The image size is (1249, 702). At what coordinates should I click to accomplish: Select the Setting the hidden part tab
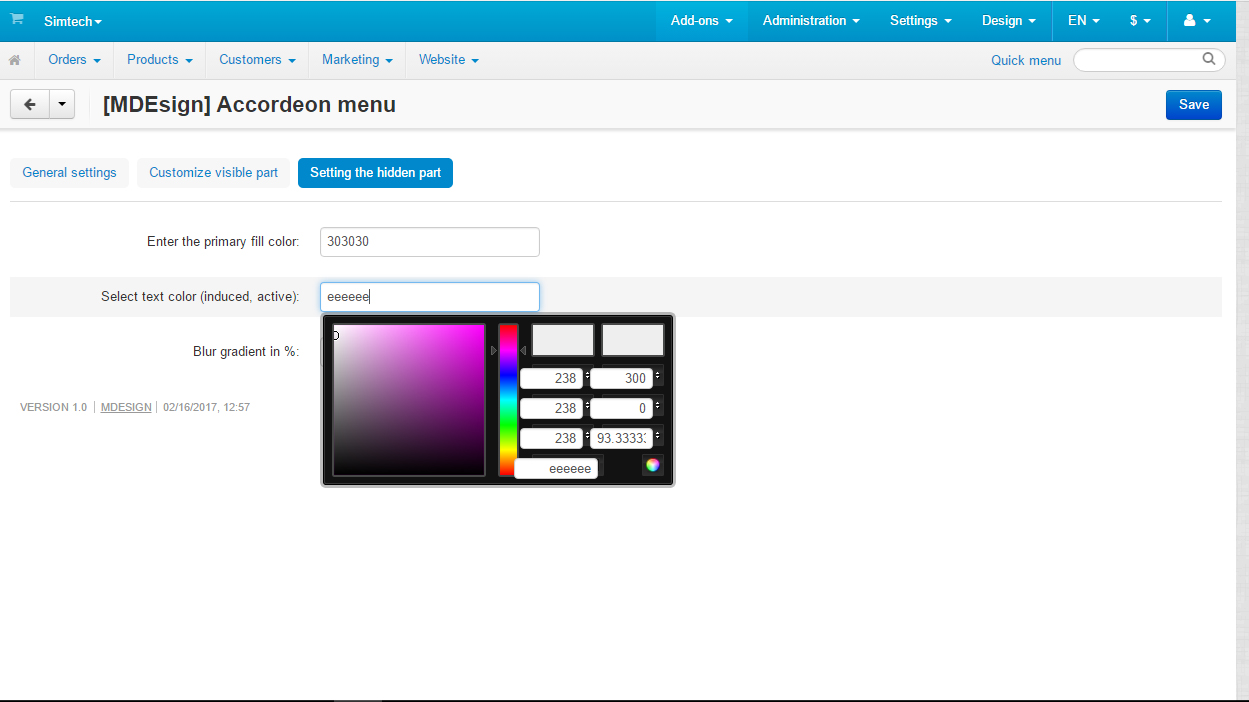coord(375,173)
